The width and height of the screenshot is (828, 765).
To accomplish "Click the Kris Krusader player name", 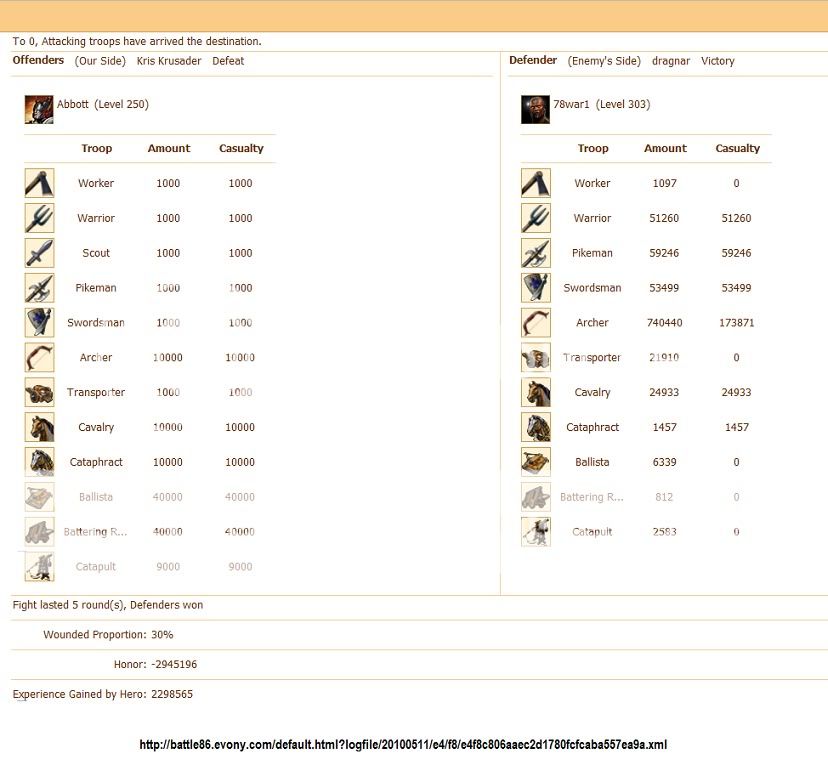I will pyautogui.click(x=169, y=61).
